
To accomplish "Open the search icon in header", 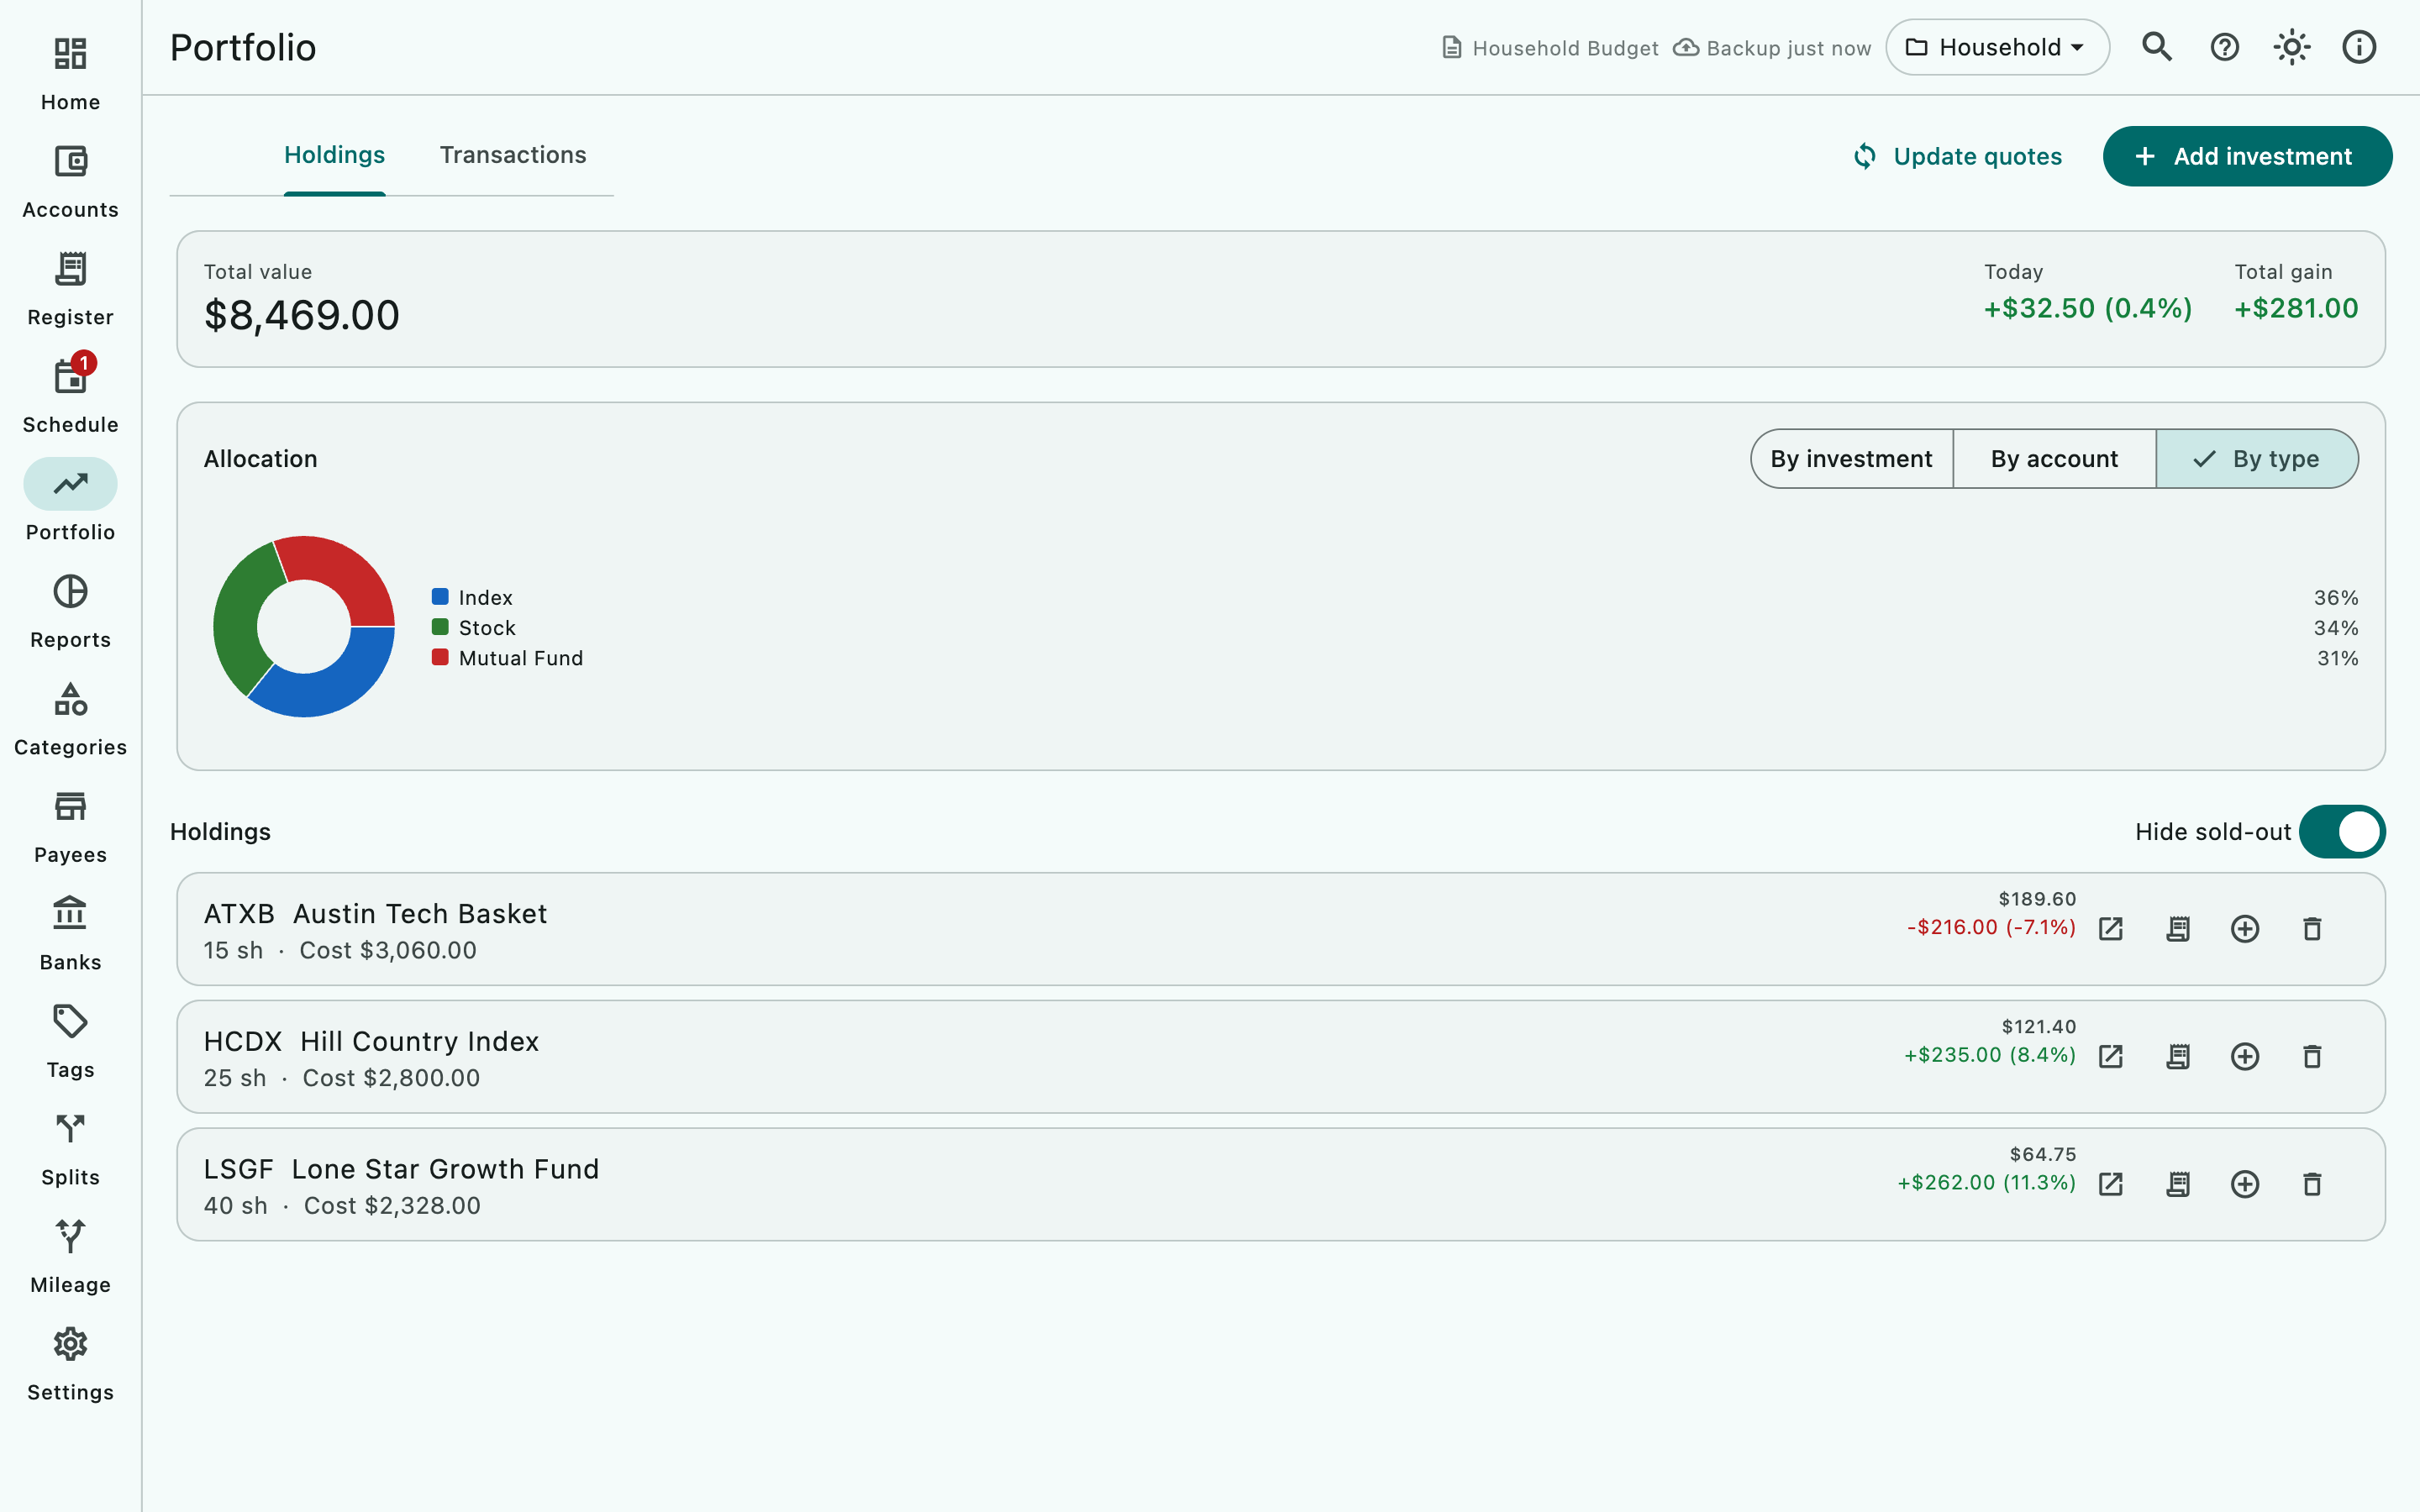I will point(2157,47).
